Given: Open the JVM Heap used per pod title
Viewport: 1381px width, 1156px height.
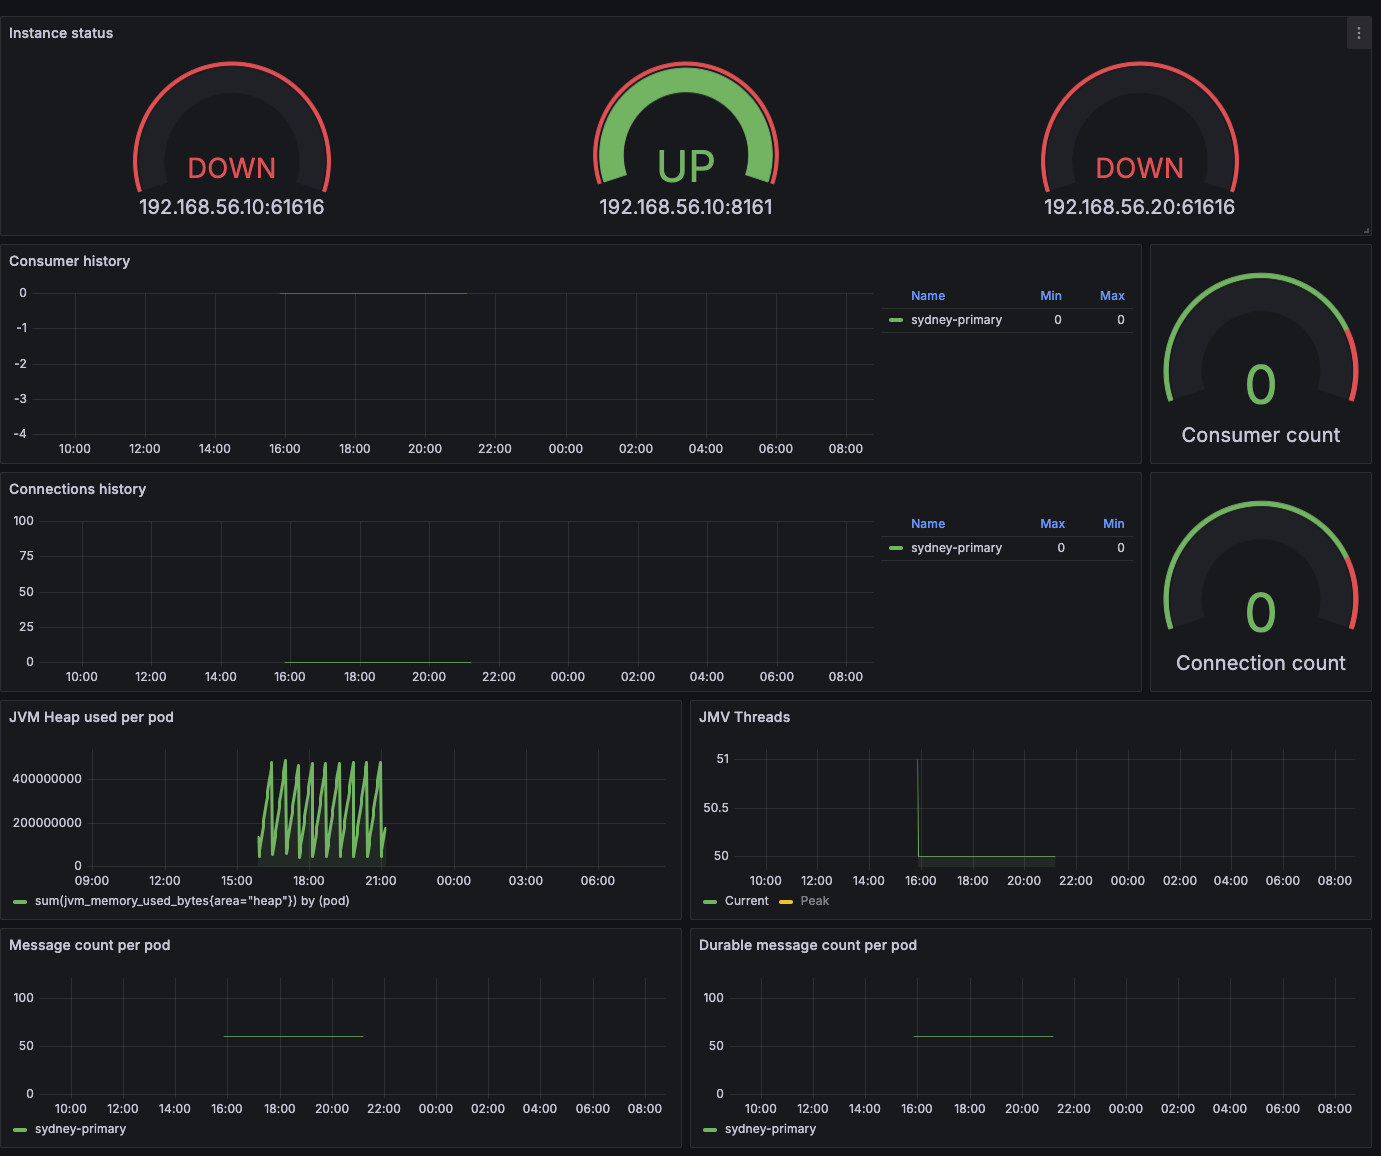Looking at the screenshot, I should (91, 717).
